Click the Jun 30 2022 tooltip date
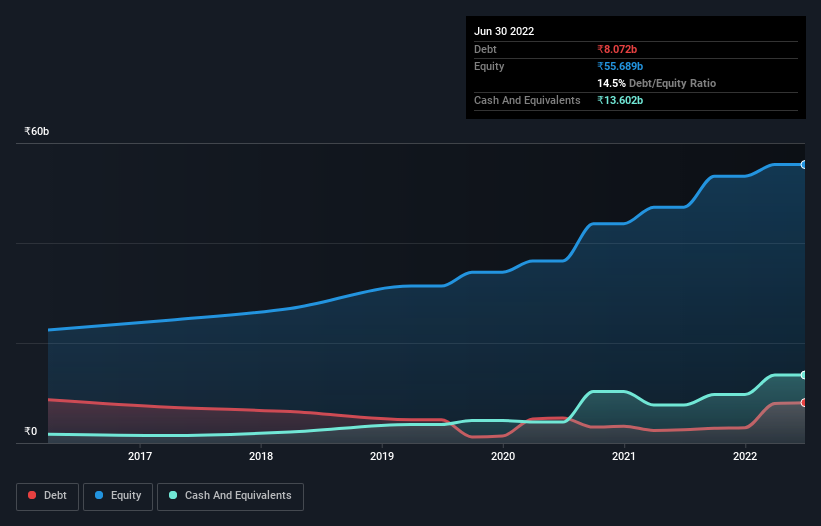The width and height of the screenshot is (821, 526). [504, 31]
